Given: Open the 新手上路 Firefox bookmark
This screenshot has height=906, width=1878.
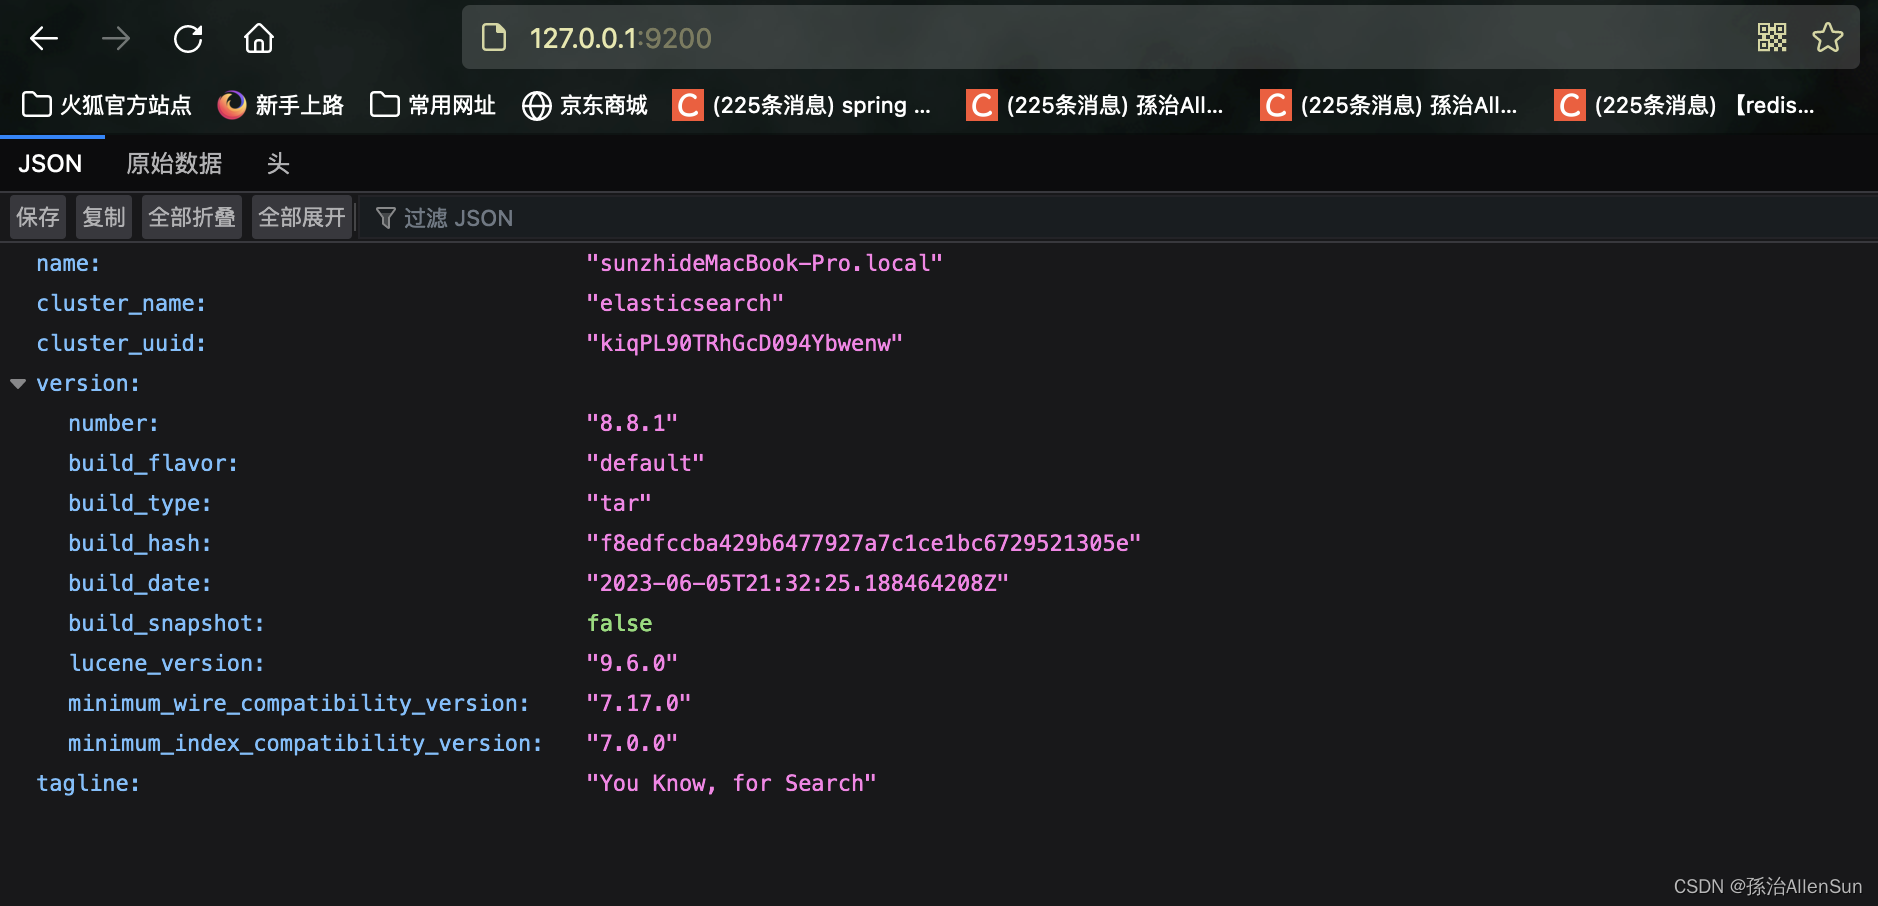Looking at the screenshot, I should tap(281, 105).
